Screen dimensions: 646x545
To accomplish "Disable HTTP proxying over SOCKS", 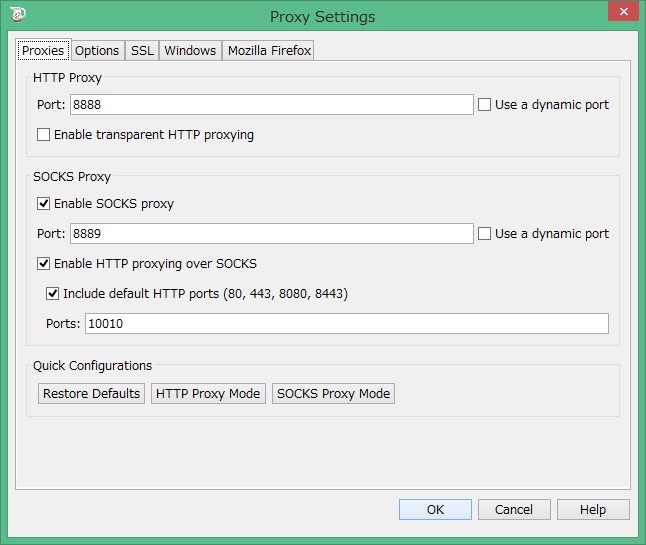I will (x=44, y=263).
